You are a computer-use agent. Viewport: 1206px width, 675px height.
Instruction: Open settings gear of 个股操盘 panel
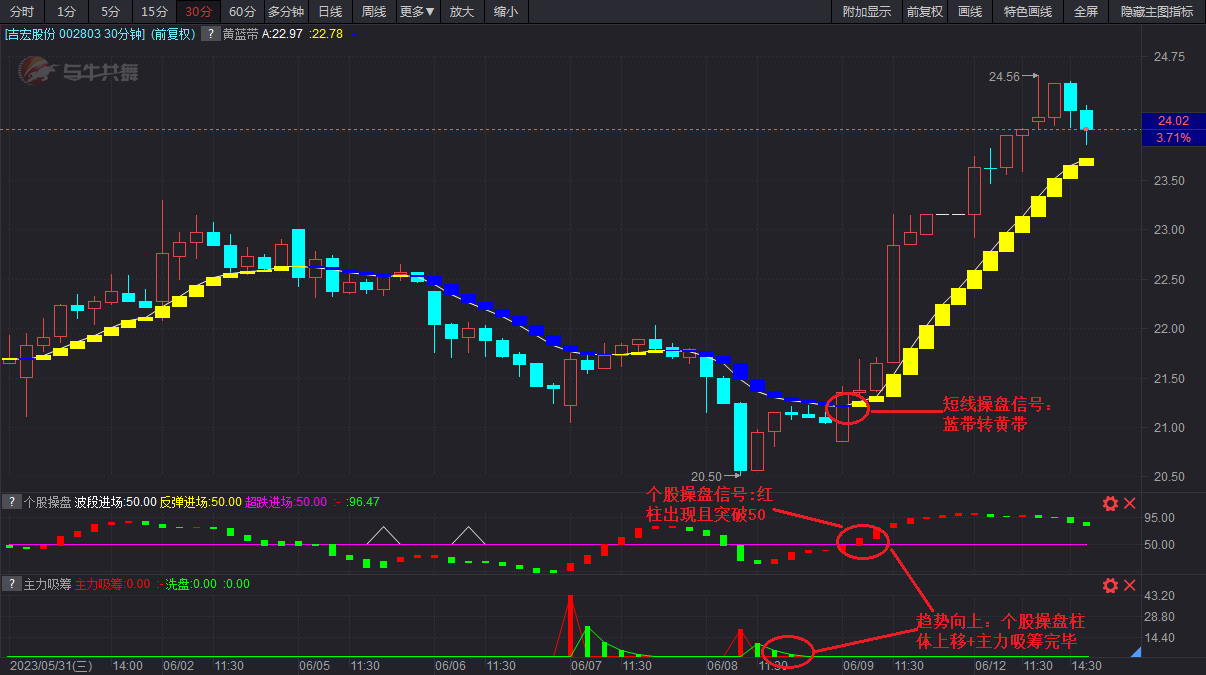[1110, 504]
